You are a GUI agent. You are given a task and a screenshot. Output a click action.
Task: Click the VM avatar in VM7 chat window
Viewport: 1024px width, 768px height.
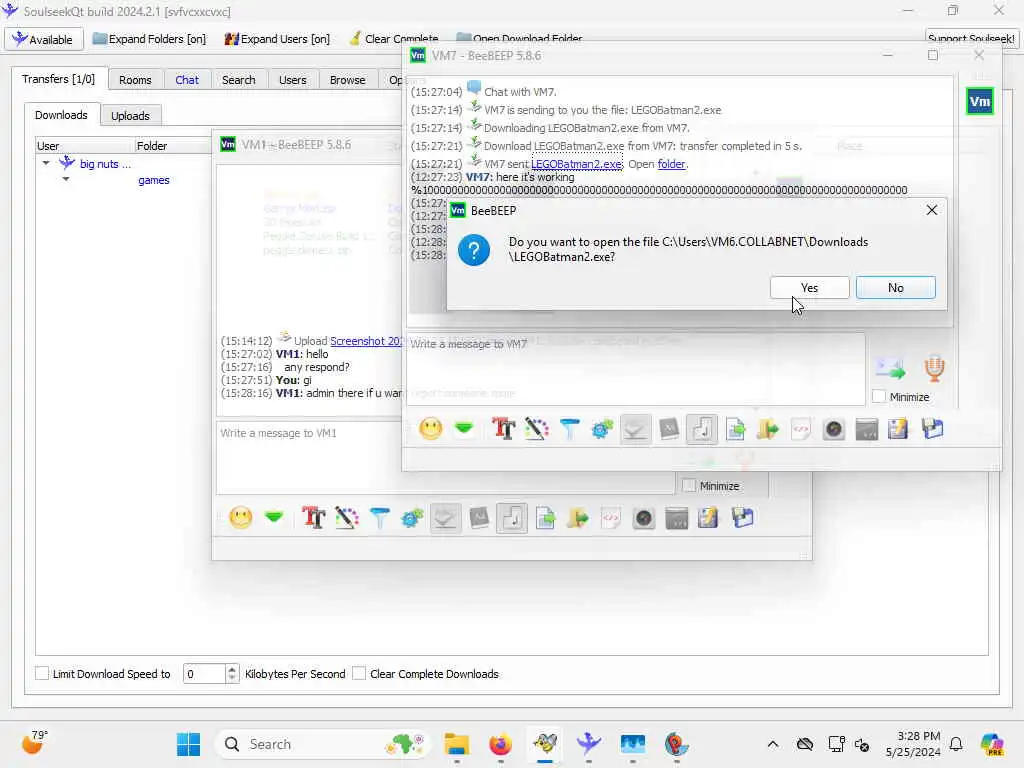click(x=979, y=102)
